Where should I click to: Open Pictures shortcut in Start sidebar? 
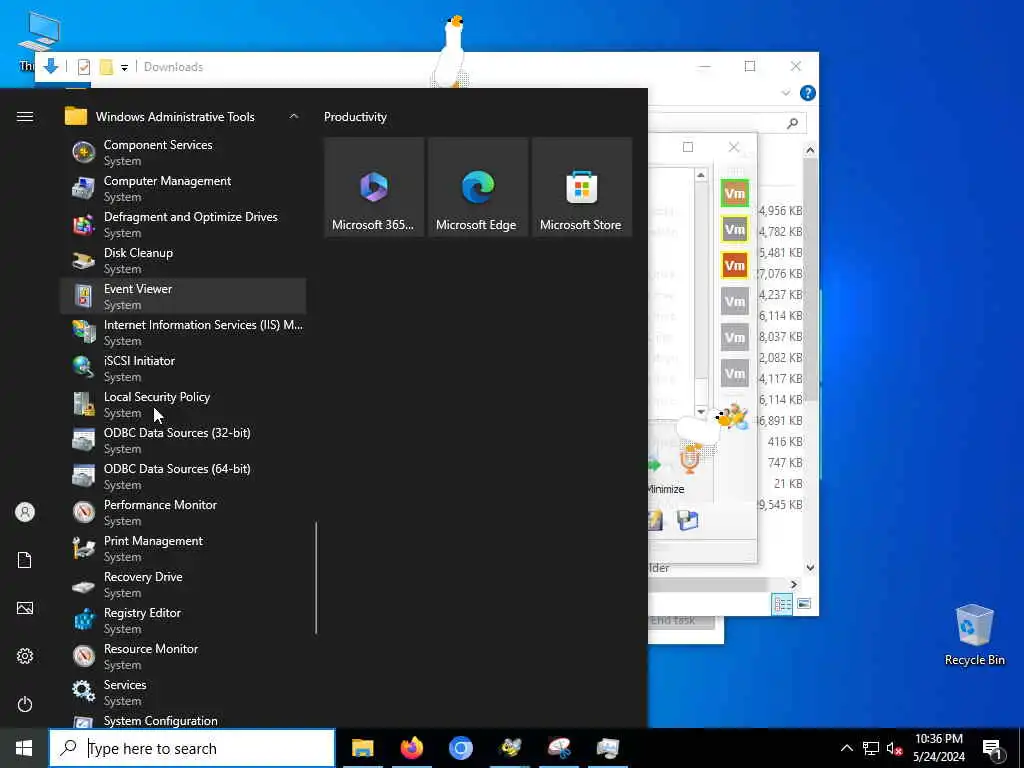[x=25, y=608]
